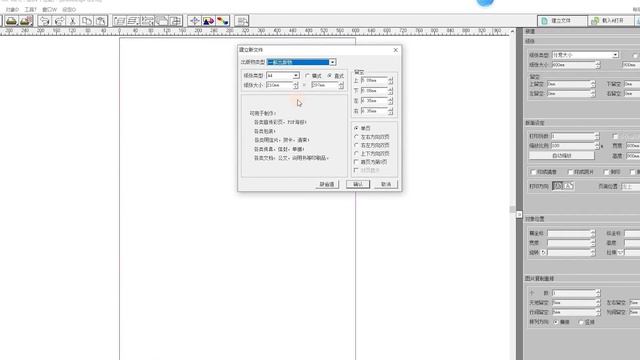
Task: Open the 对象 menu
Action: 12,9
